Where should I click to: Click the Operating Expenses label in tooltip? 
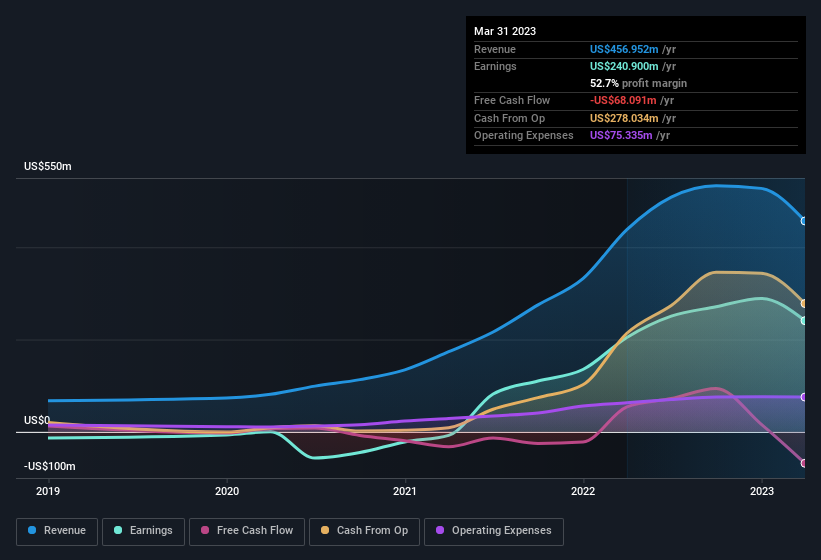(524, 135)
